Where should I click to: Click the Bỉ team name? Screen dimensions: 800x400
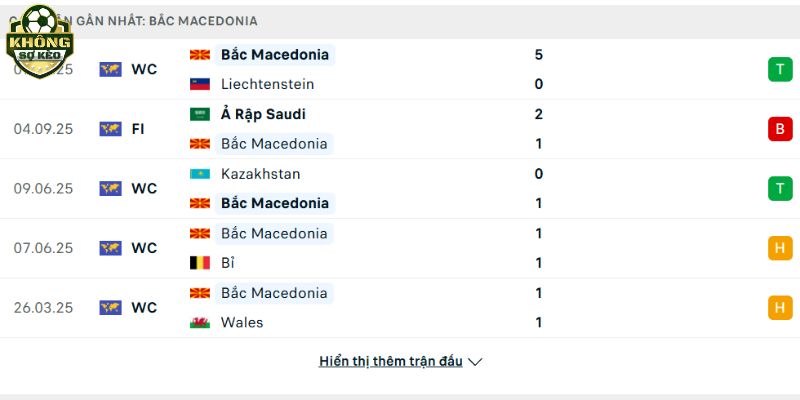coord(229,263)
